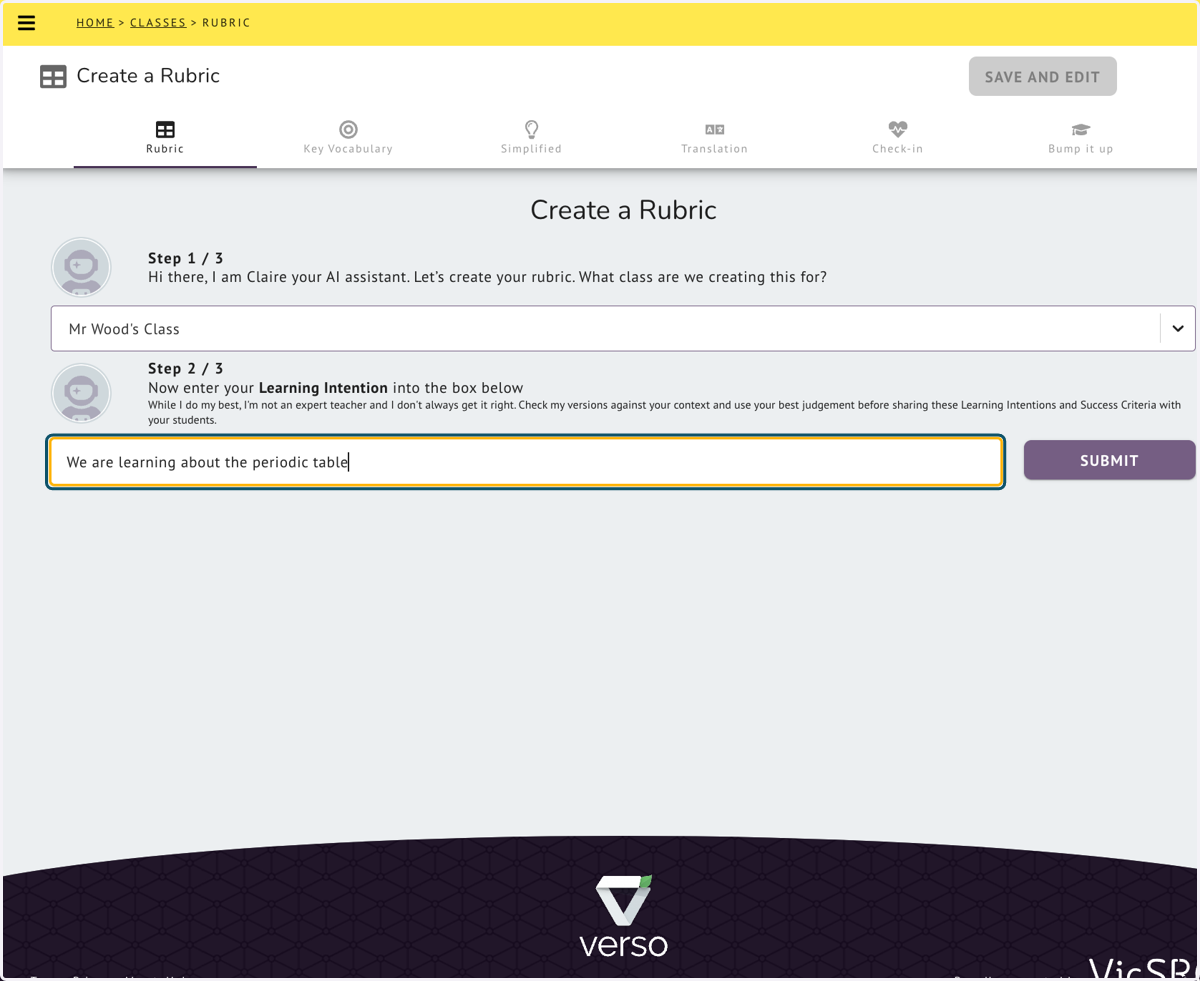Switch to the Bump it up tab label
The width and height of the screenshot is (1200, 981).
point(1080,149)
